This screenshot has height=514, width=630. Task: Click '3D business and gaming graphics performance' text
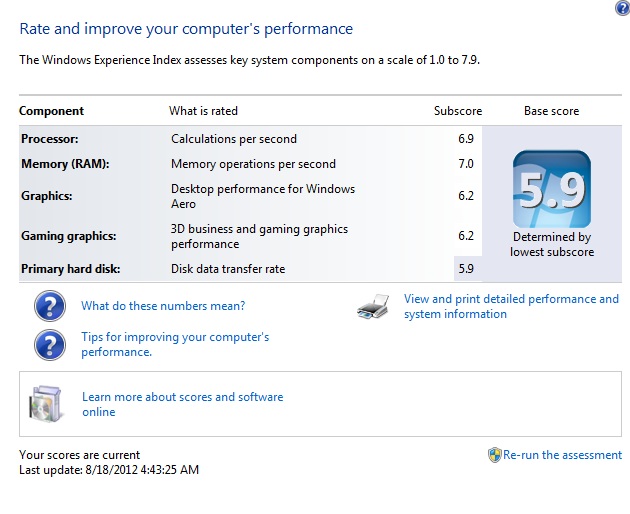point(260,236)
